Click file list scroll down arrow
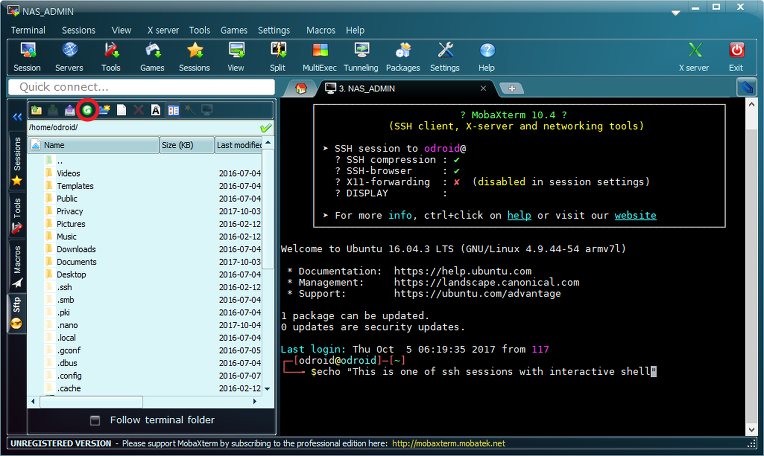 [267, 389]
